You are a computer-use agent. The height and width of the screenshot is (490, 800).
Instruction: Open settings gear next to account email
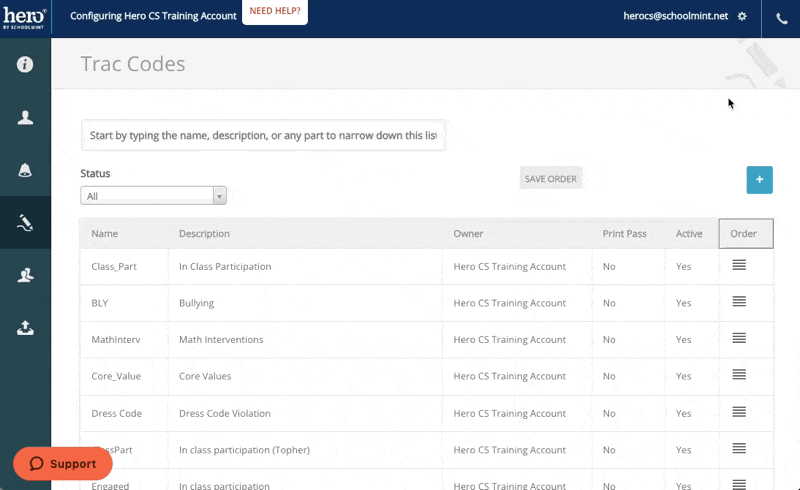tap(741, 17)
